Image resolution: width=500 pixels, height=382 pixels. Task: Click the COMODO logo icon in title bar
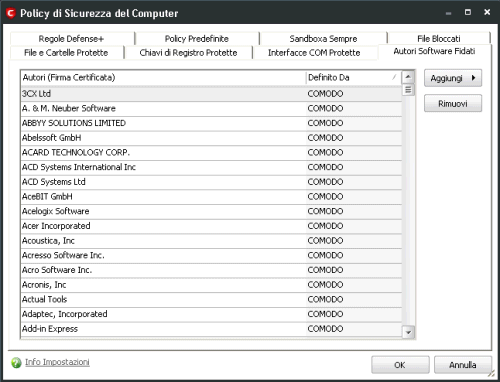[11, 13]
